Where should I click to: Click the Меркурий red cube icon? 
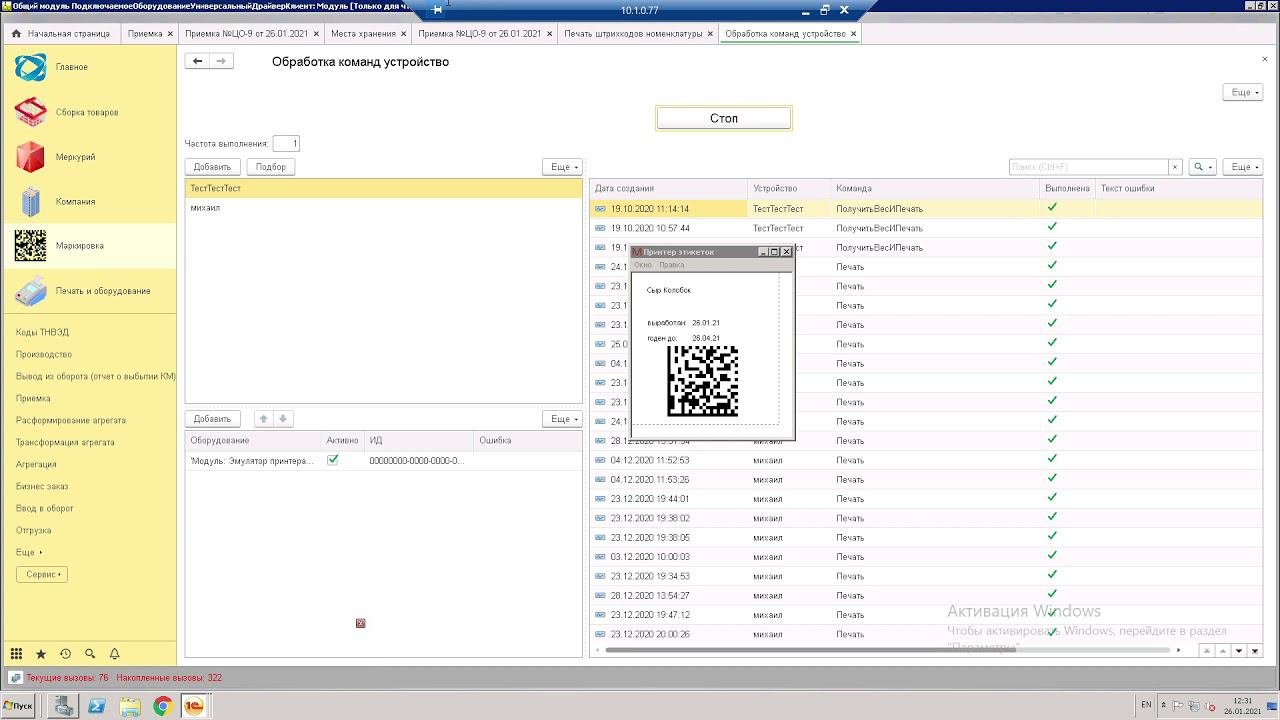pyautogui.click(x=30, y=157)
